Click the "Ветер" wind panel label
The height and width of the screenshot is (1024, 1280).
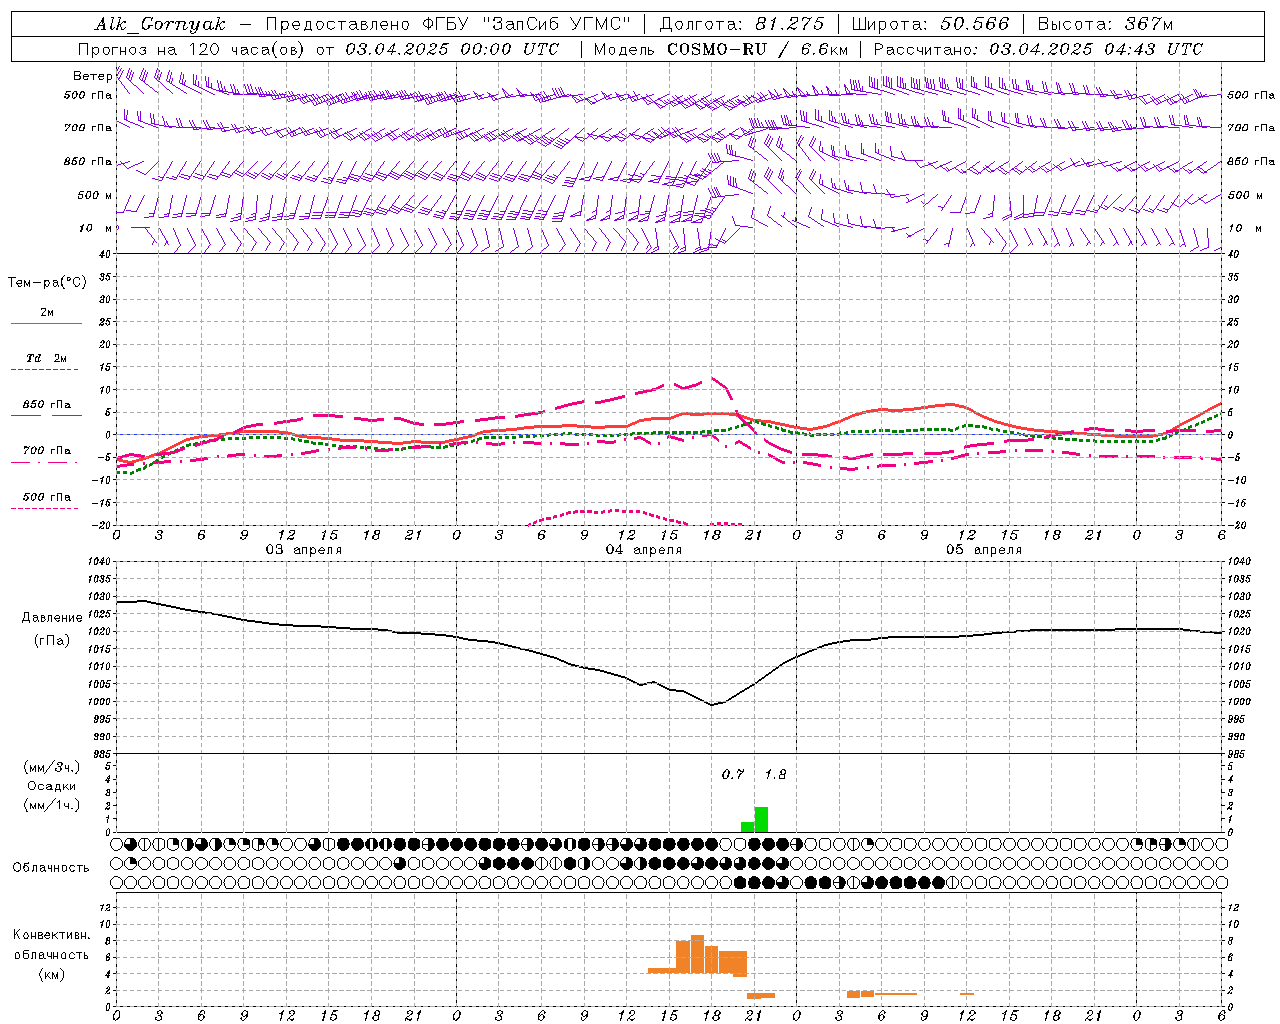pos(92,76)
